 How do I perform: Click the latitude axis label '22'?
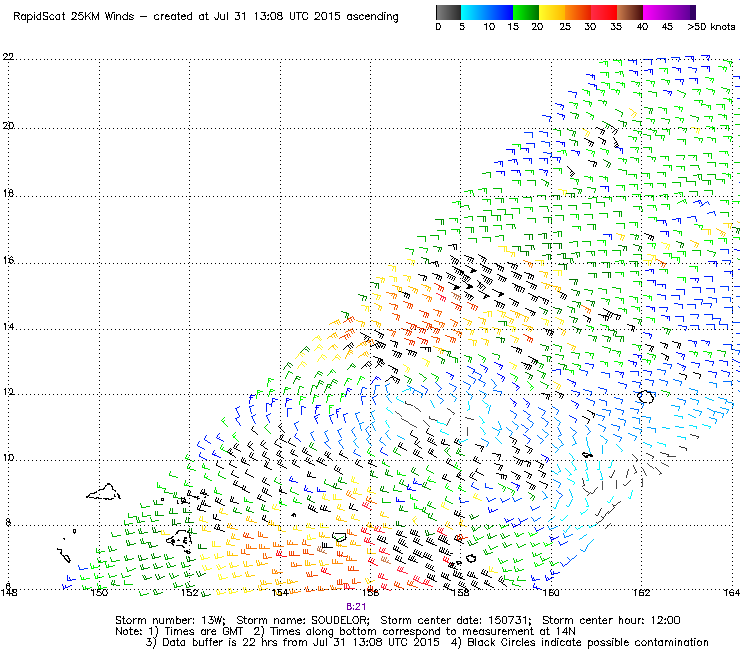pyautogui.click(x=8, y=57)
